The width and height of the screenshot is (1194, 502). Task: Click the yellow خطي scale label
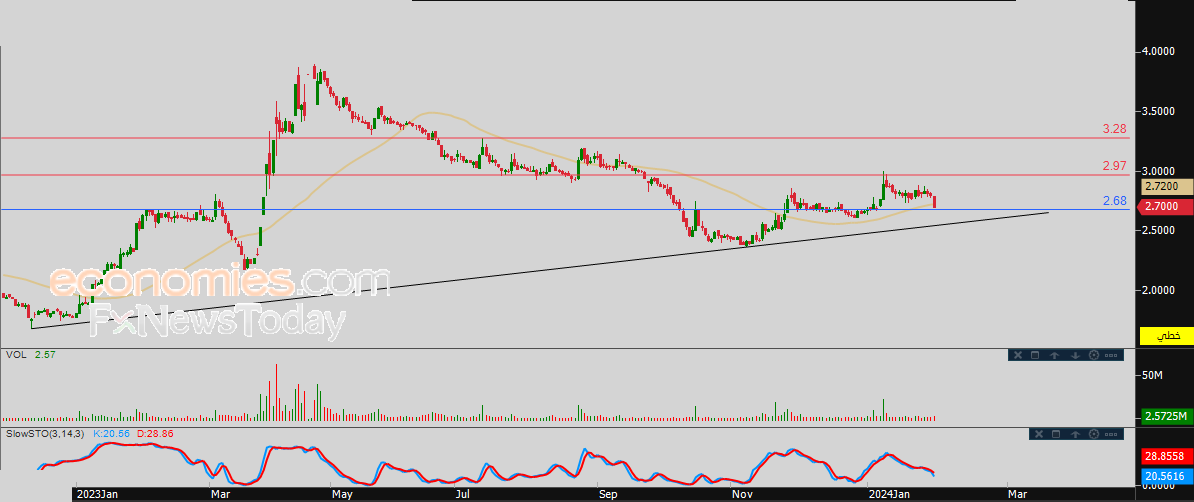[x=1167, y=336]
